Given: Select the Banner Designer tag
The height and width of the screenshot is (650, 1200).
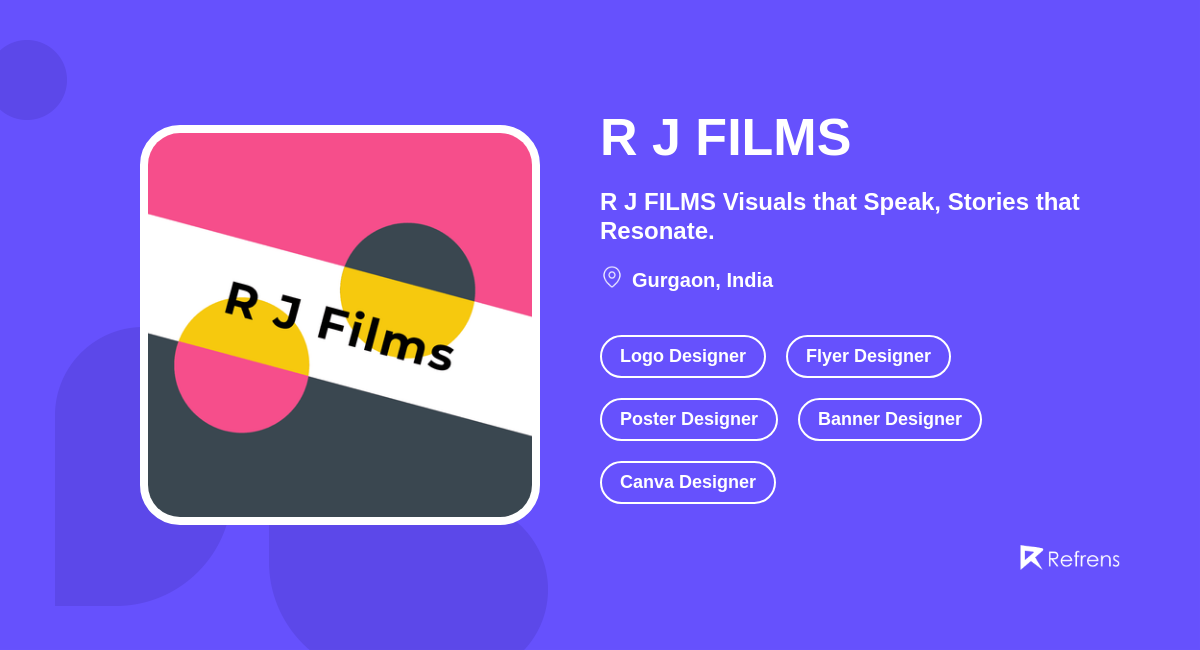Looking at the screenshot, I should coord(889,419).
